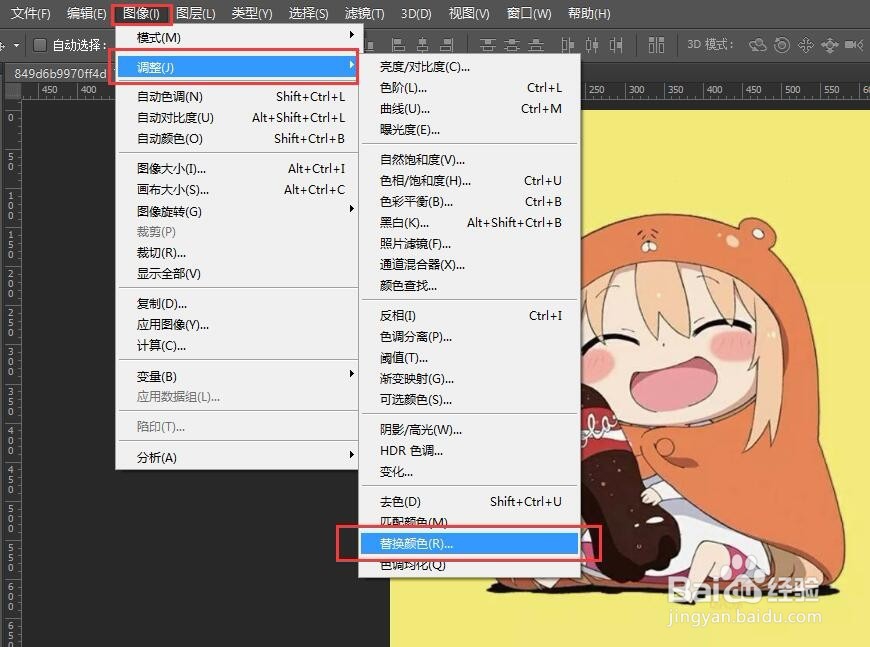The width and height of the screenshot is (870, 647).
Task: Select the 3D rotate object icon
Action: (x=757, y=45)
